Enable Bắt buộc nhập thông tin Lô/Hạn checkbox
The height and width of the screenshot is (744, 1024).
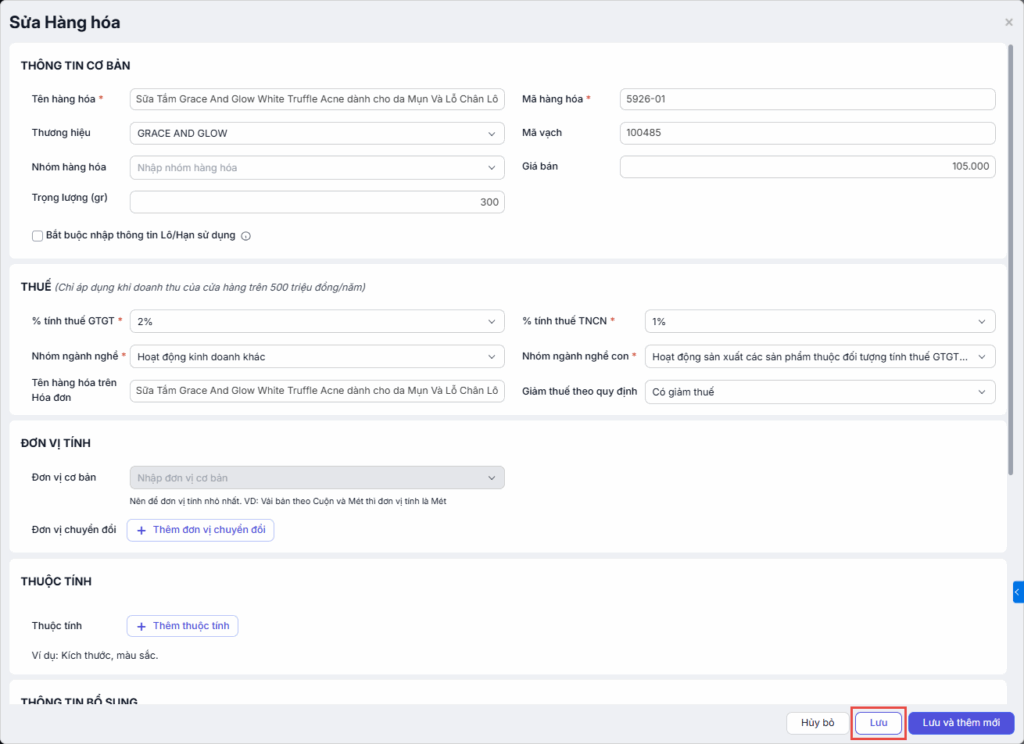(38, 236)
